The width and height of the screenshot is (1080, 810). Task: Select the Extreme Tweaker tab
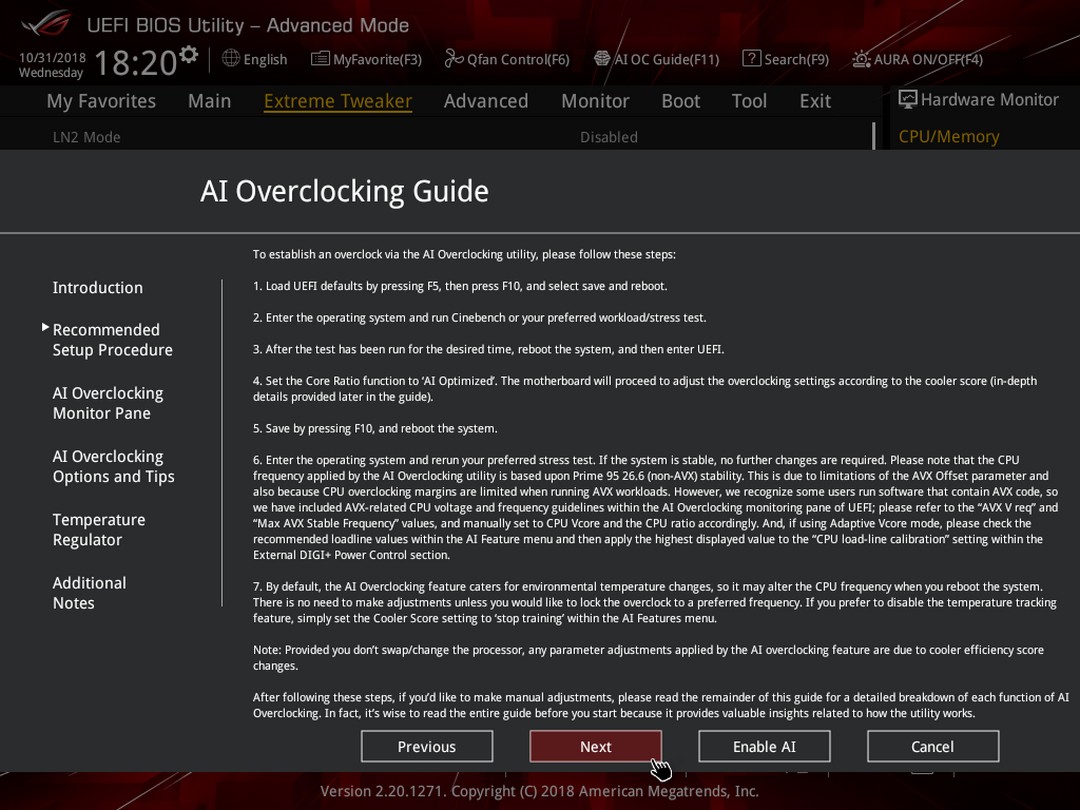point(338,101)
